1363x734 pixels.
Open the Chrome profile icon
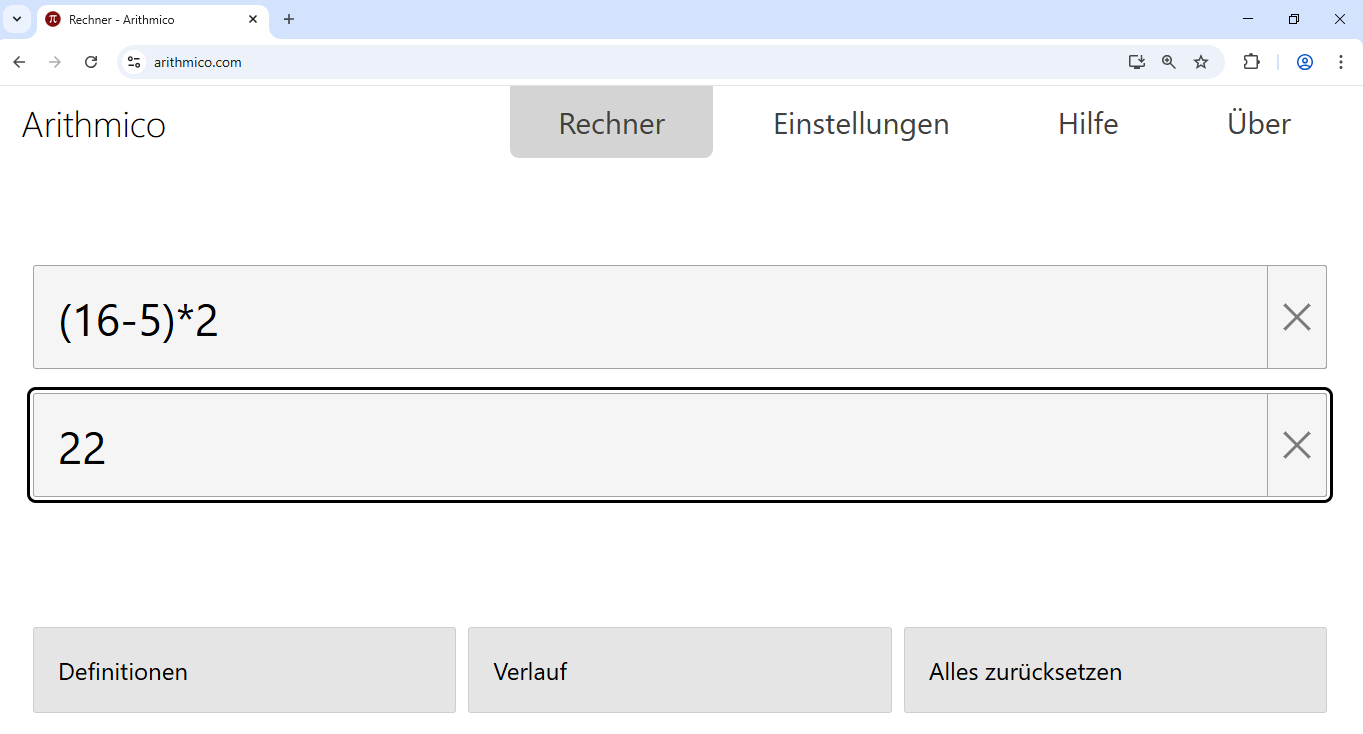click(x=1305, y=62)
